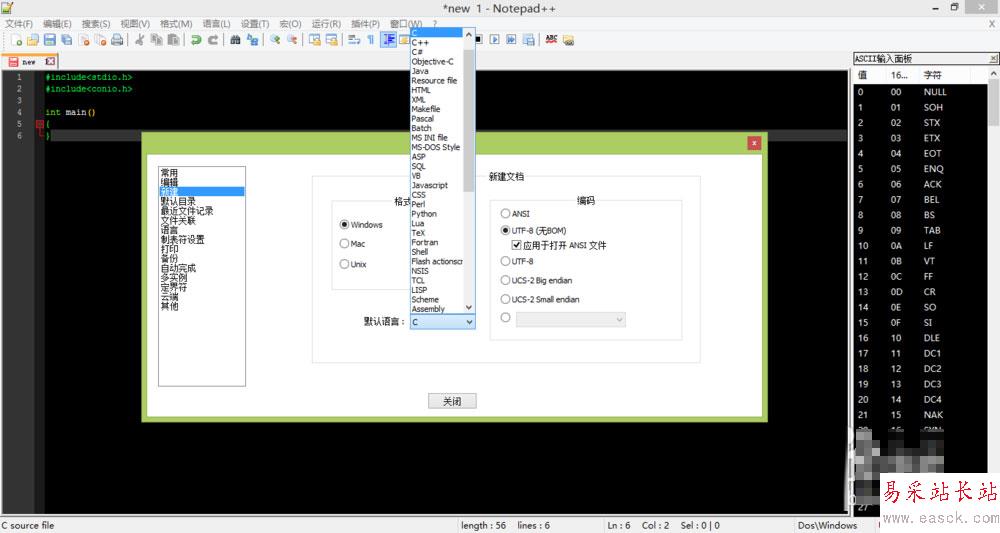Open Find with the binoculars icon
This screenshot has width=1000, height=533.
click(235, 40)
